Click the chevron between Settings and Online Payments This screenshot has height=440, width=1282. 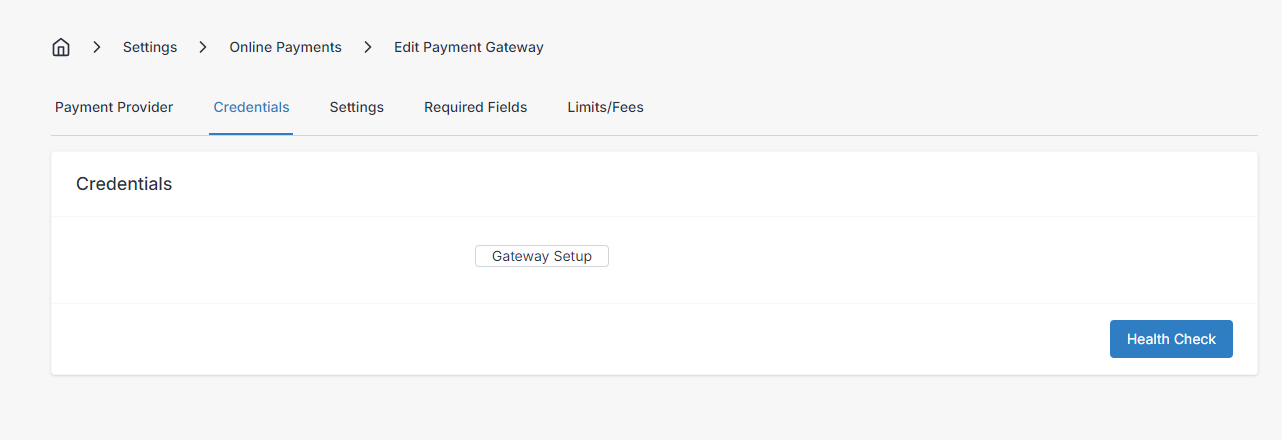tap(203, 47)
